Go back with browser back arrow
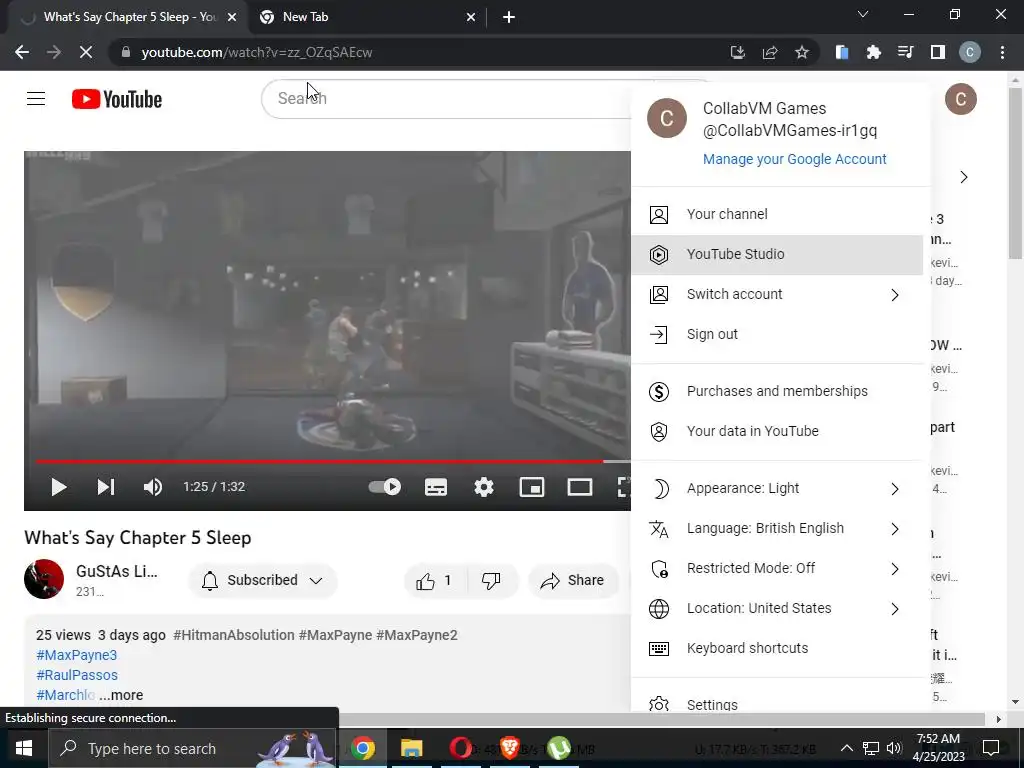 pos(22,52)
